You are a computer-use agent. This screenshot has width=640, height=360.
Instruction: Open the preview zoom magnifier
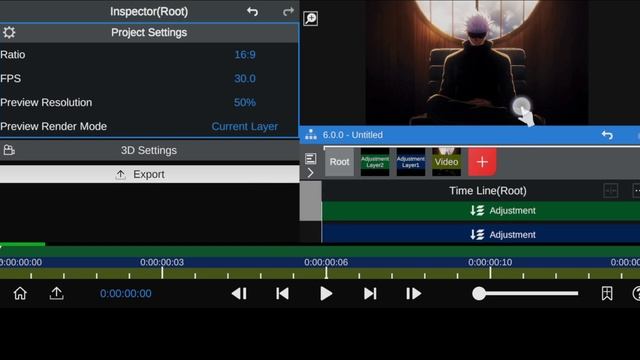[311, 18]
